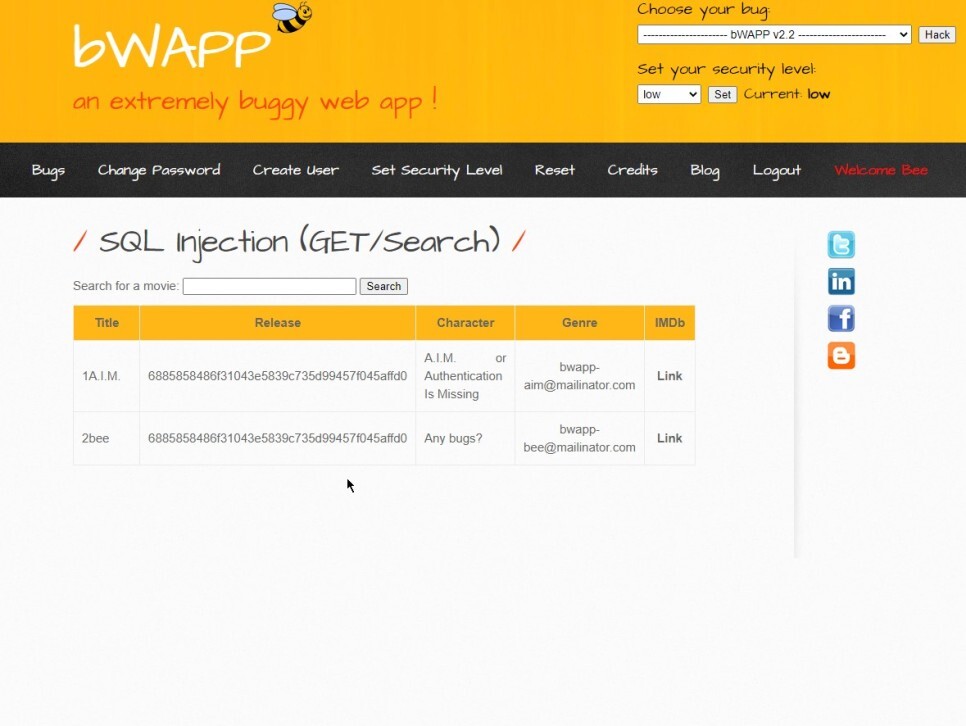Open Create User in navigation bar
This screenshot has width=966, height=726.
[x=296, y=170]
